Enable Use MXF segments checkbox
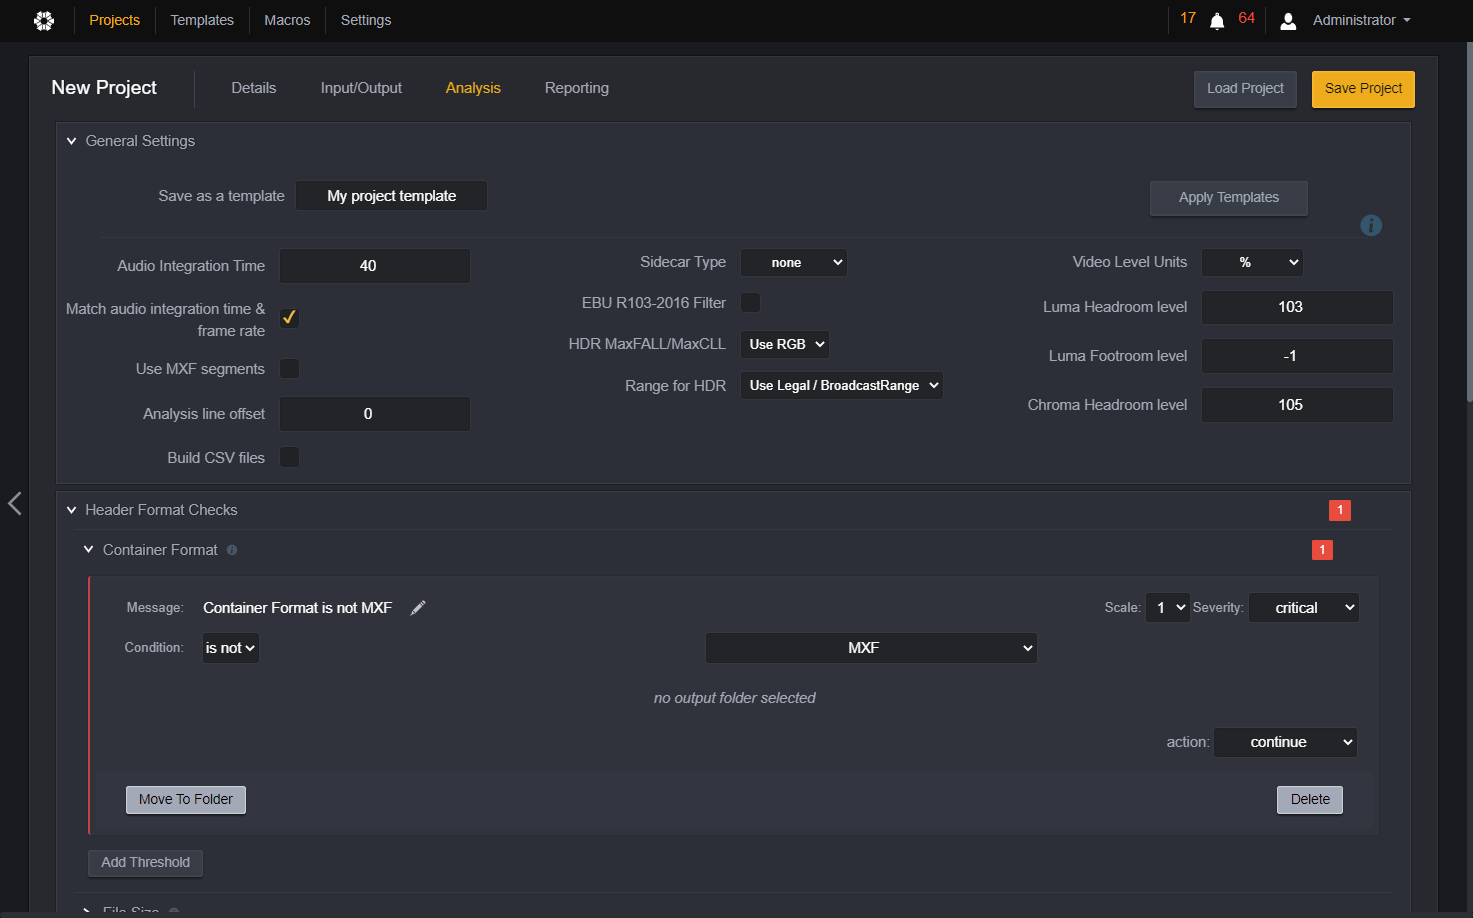Viewport: 1473px width, 918px height. click(289, 369)
